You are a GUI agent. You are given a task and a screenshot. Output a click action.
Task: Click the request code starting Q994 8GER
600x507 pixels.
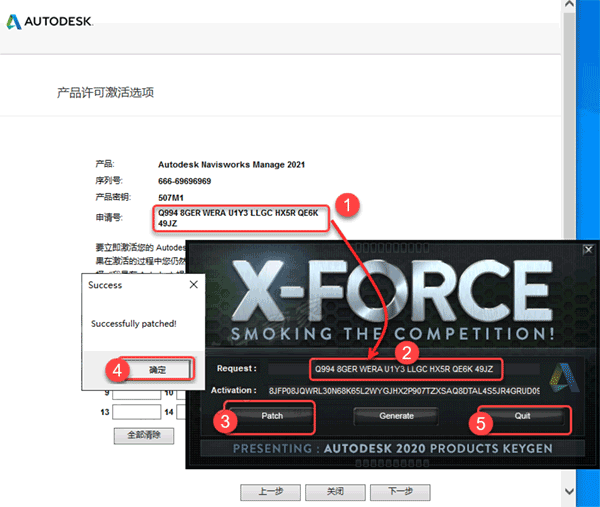(238, 218)
